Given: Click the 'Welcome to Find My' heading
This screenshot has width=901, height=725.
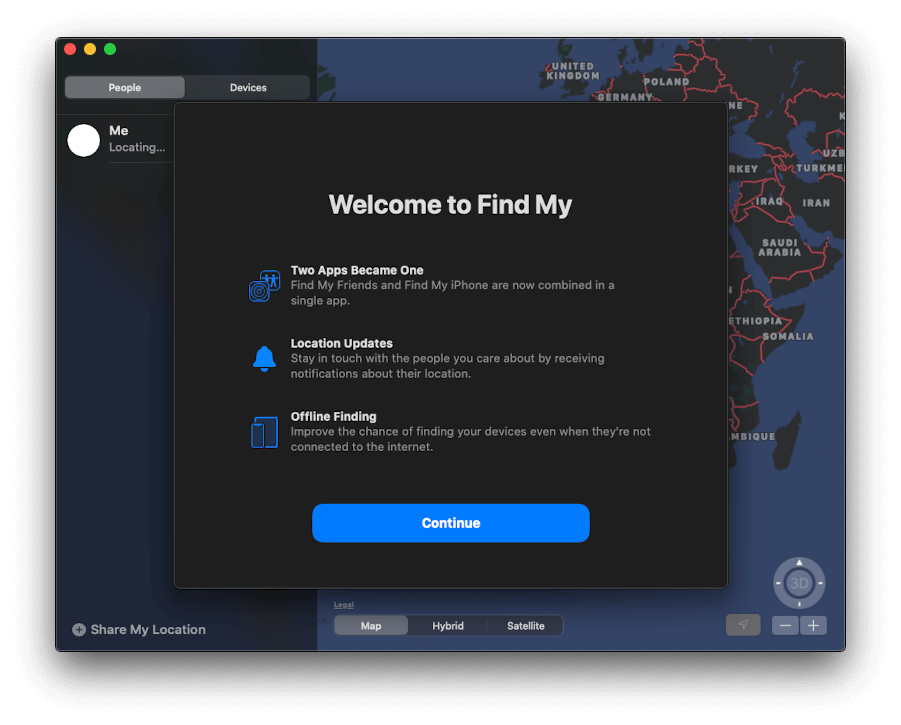Looking at the screenshot, I should (450, 205).
